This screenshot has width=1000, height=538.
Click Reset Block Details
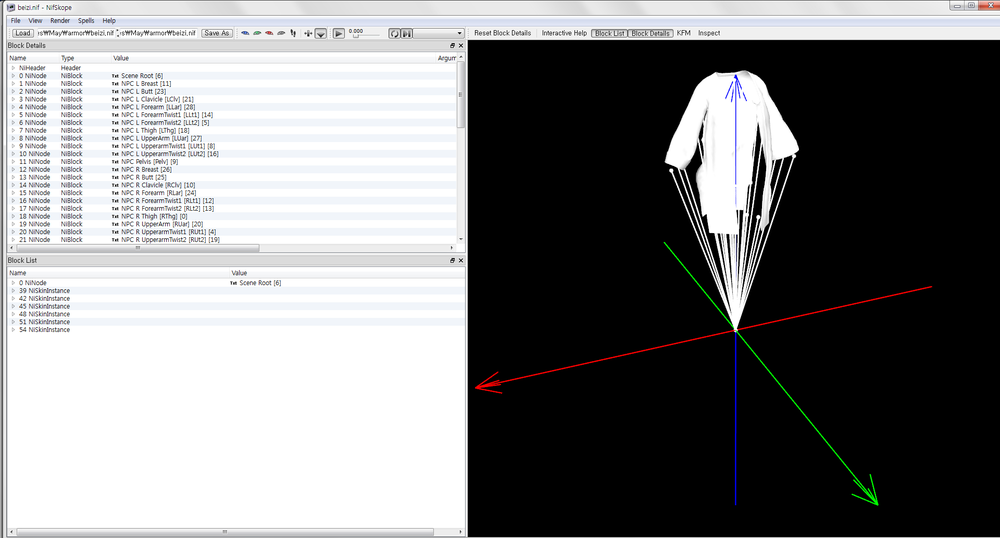click(x=503, y=33)
